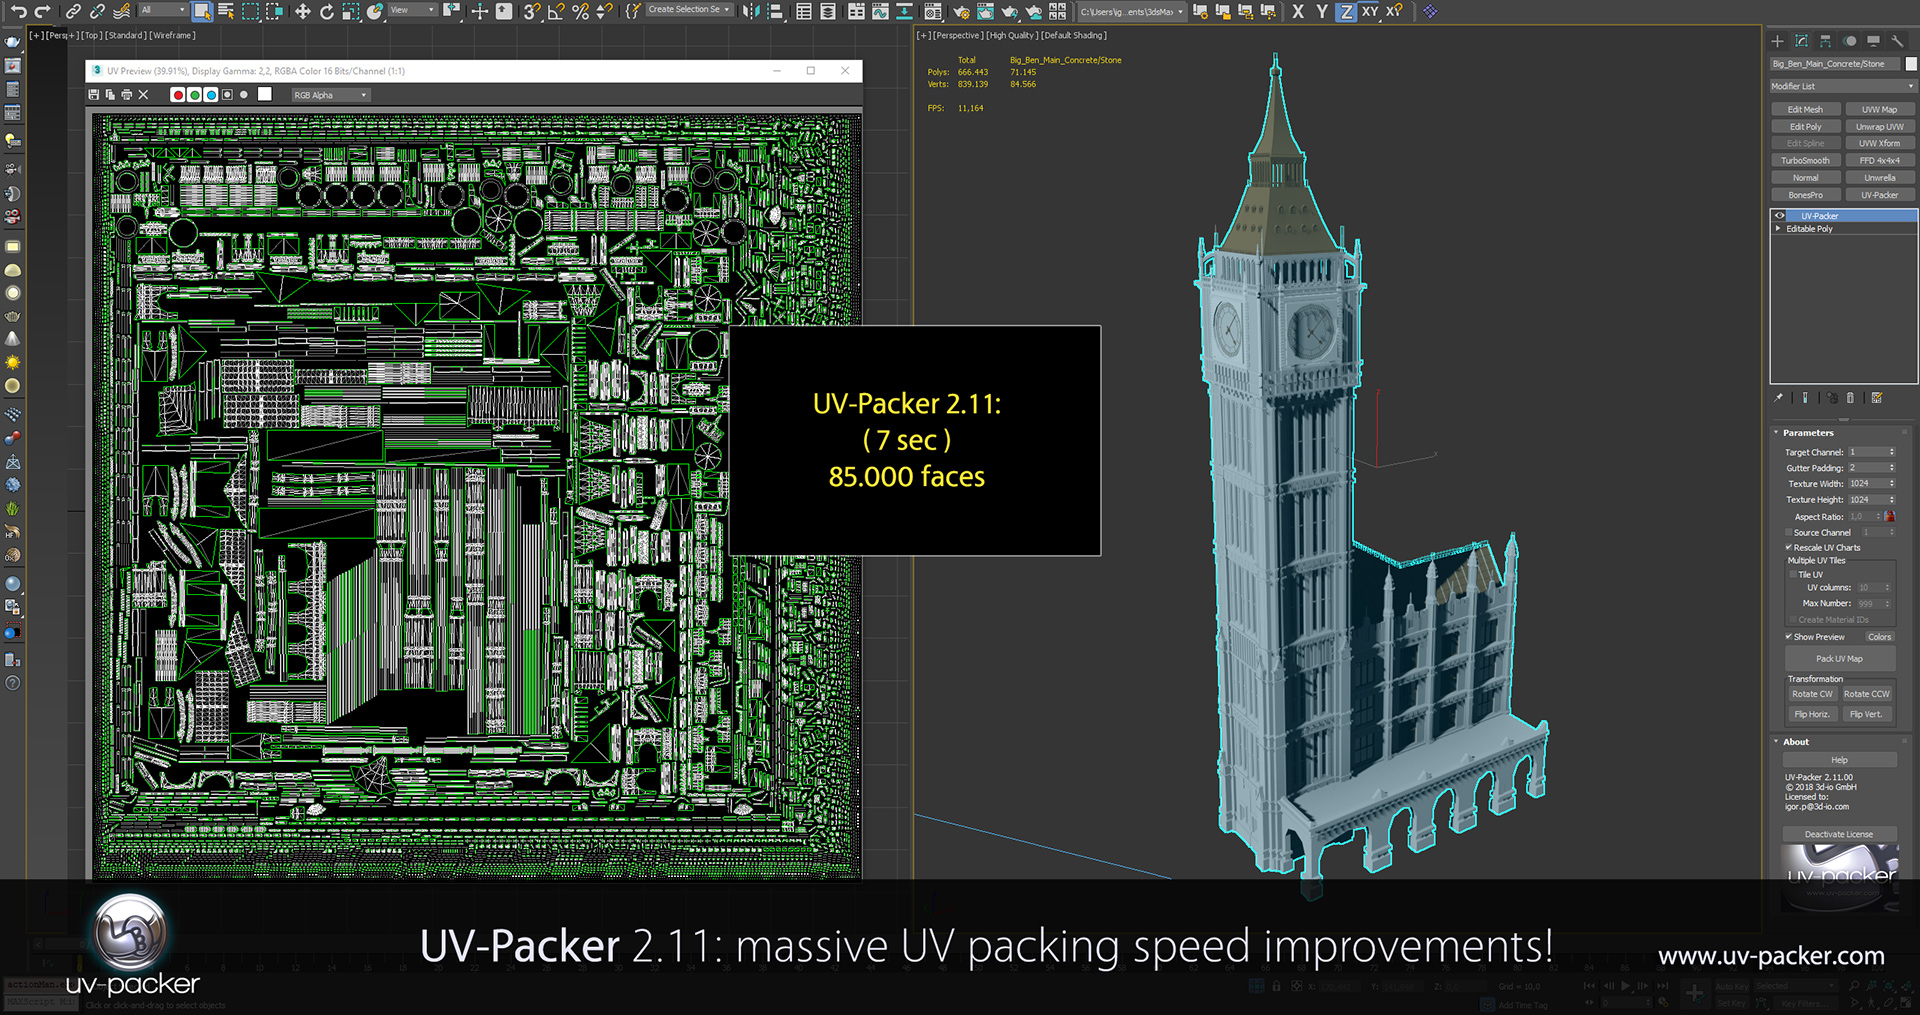Screen dimensions: 1920x1015
Task: Click the Edit Mesh modifier button
Action: [x=1805, y=110]
